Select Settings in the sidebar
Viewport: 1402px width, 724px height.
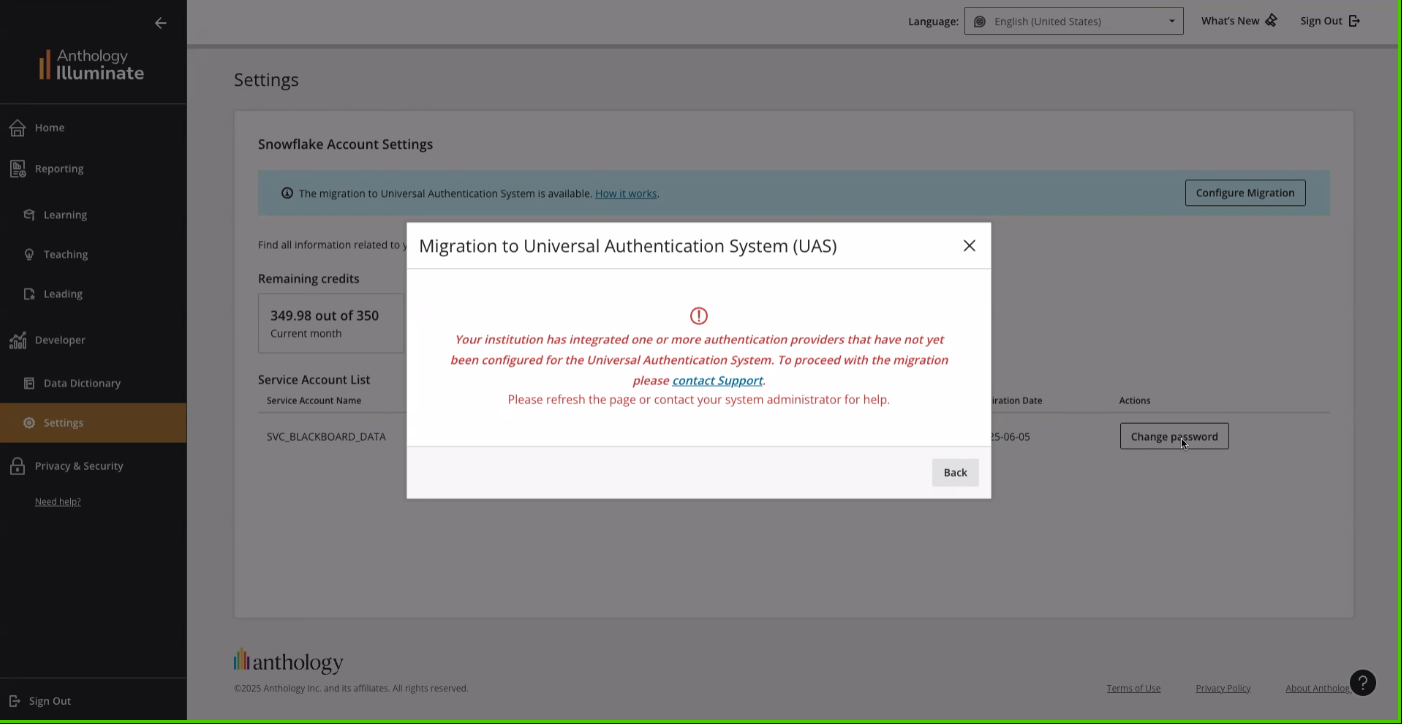tap(93, 423)
